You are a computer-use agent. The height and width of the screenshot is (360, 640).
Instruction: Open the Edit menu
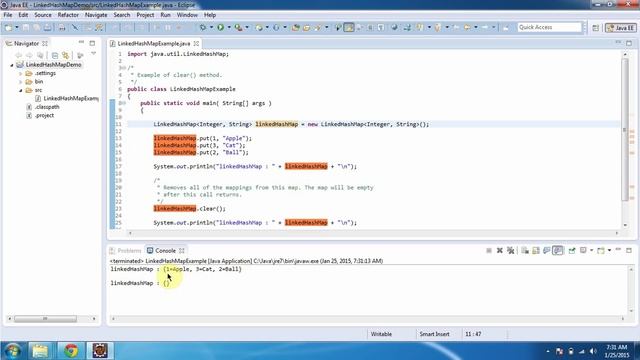[23, 15]
